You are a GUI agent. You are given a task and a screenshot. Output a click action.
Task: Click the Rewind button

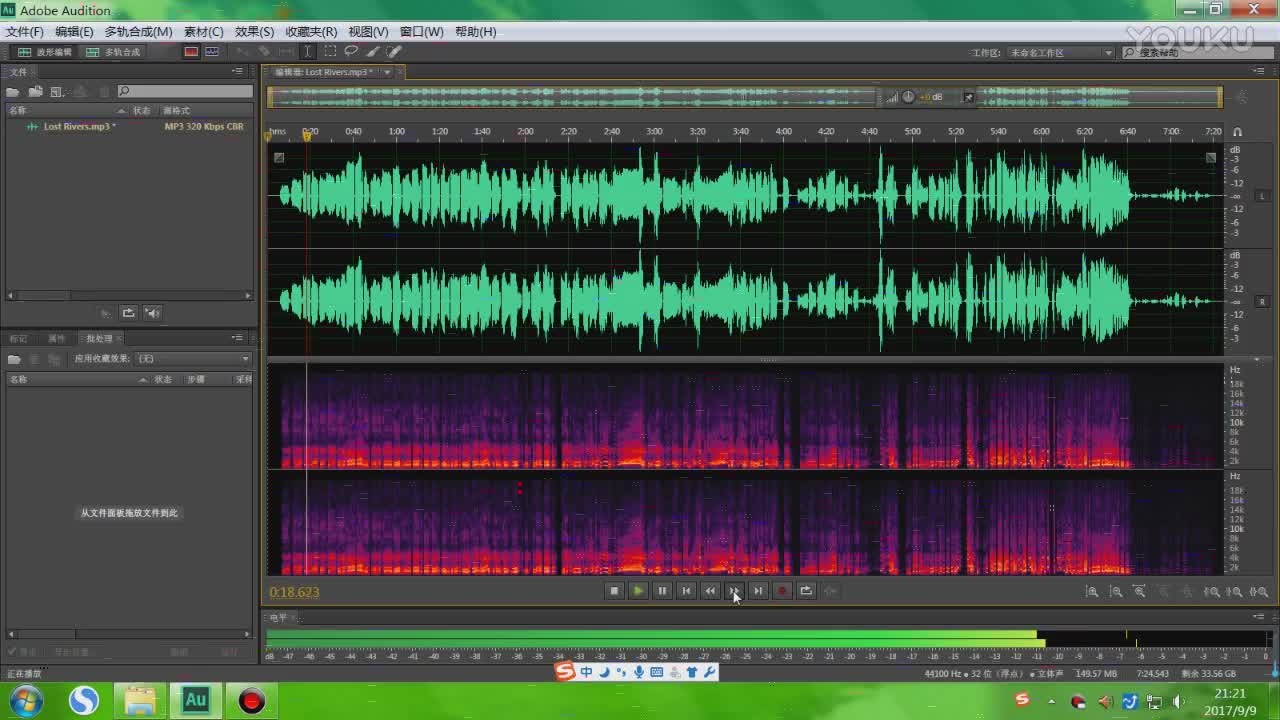coord(710,591)
